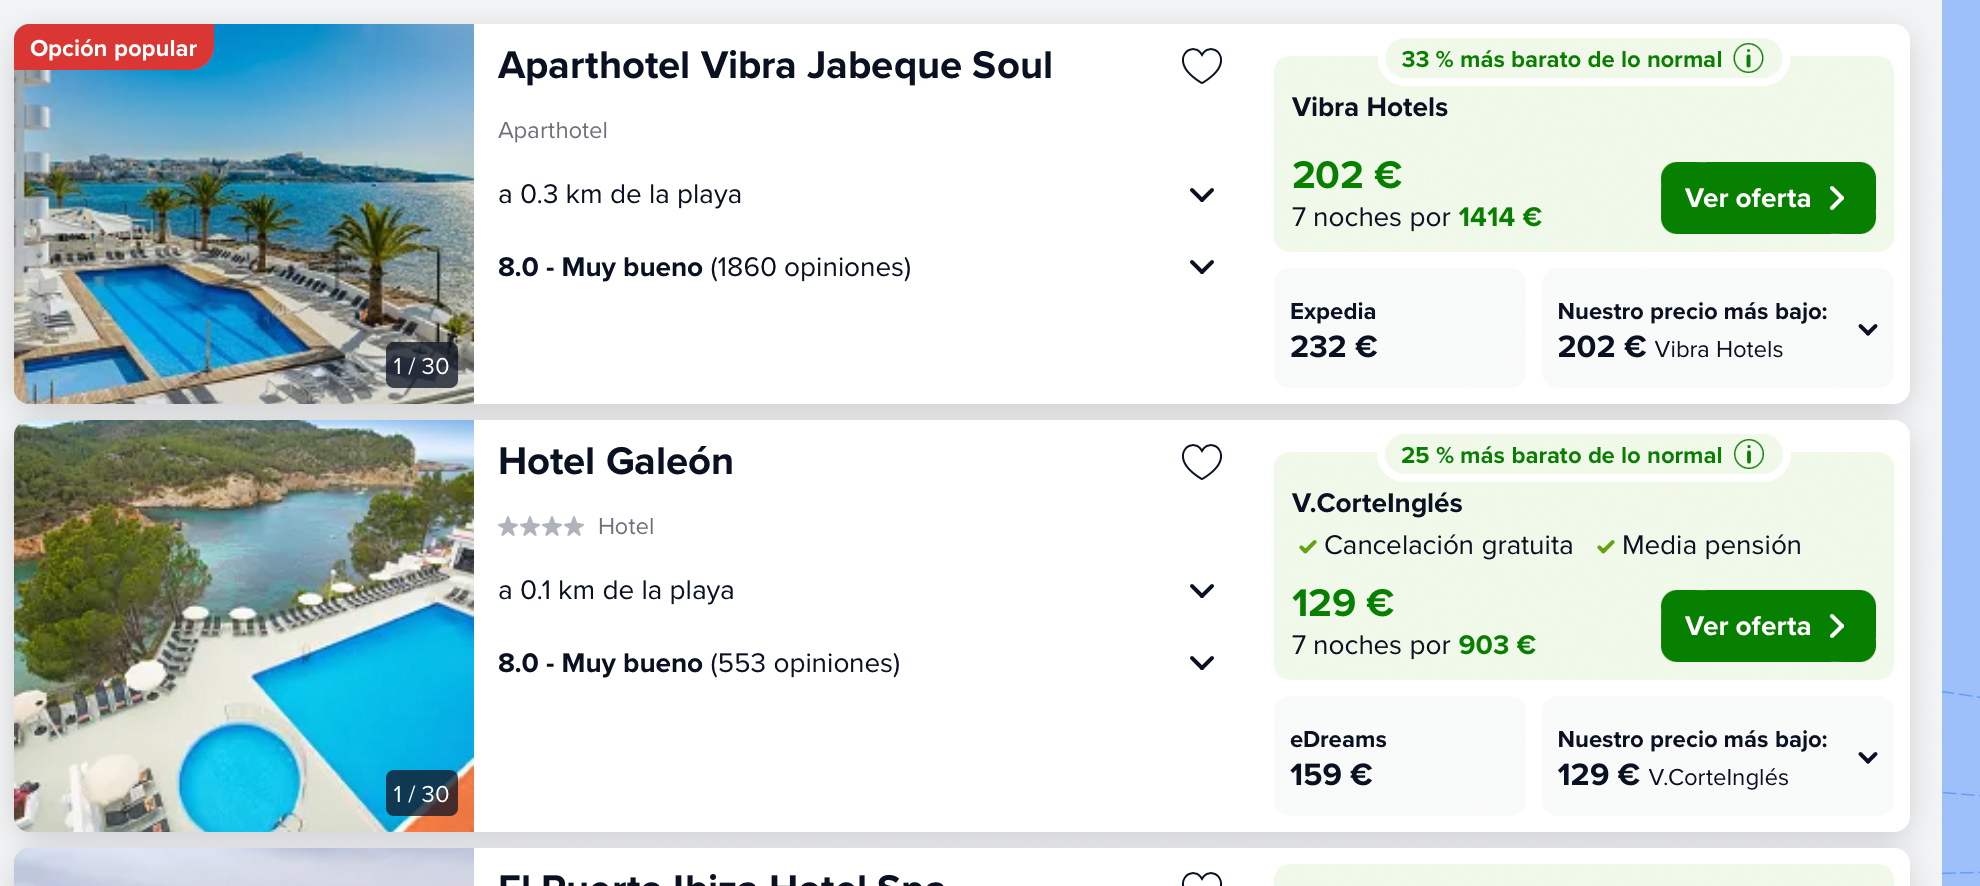Toggle heart icon for El Puerto Ibiza Hotel
The width and height of the screenshot is (1980, 886).
(x=1201, y=879)
